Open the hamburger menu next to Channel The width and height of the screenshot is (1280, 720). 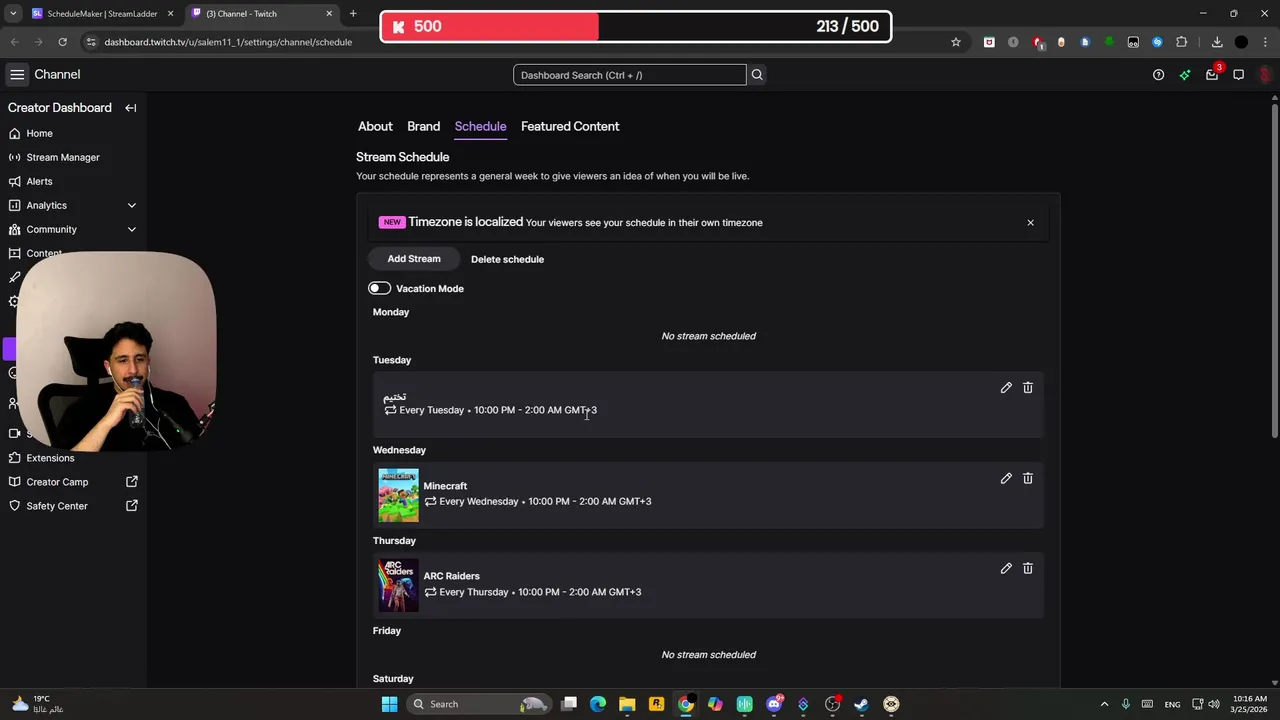point(17,74)
